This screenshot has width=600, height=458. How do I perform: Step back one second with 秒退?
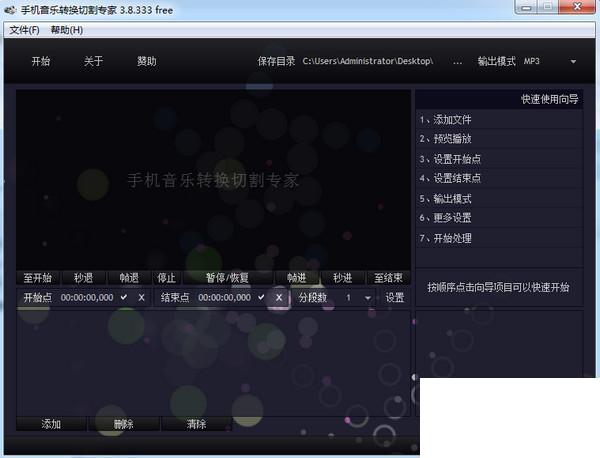pos(83,278)
